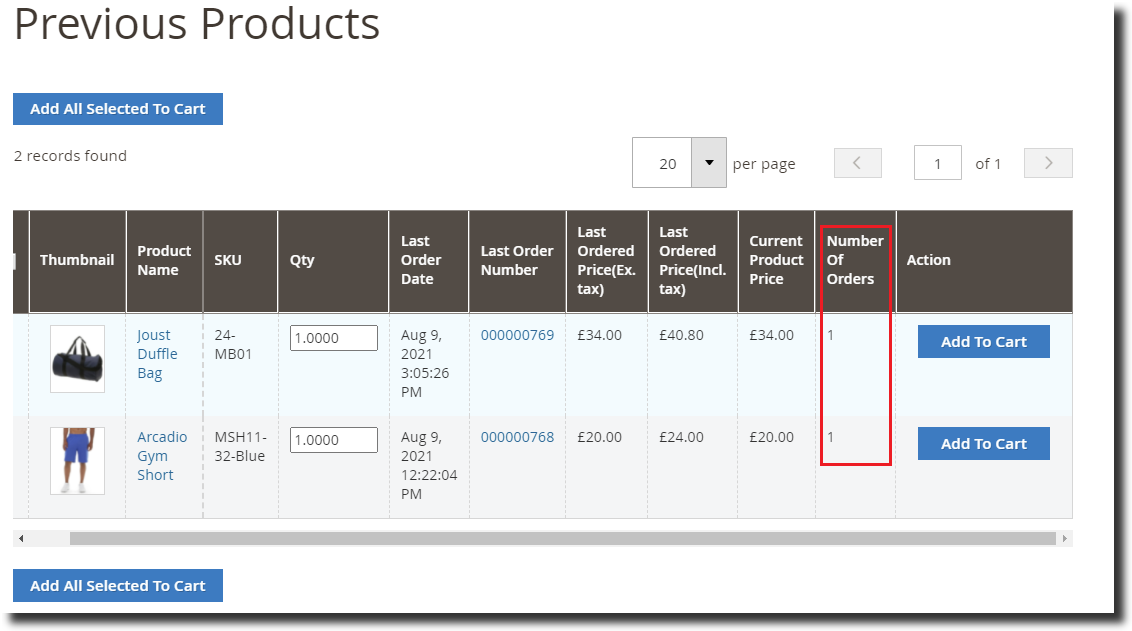Click the horizontal table scrollbar
Viewport: 1132px width, 631px height.
click(562, 539)
